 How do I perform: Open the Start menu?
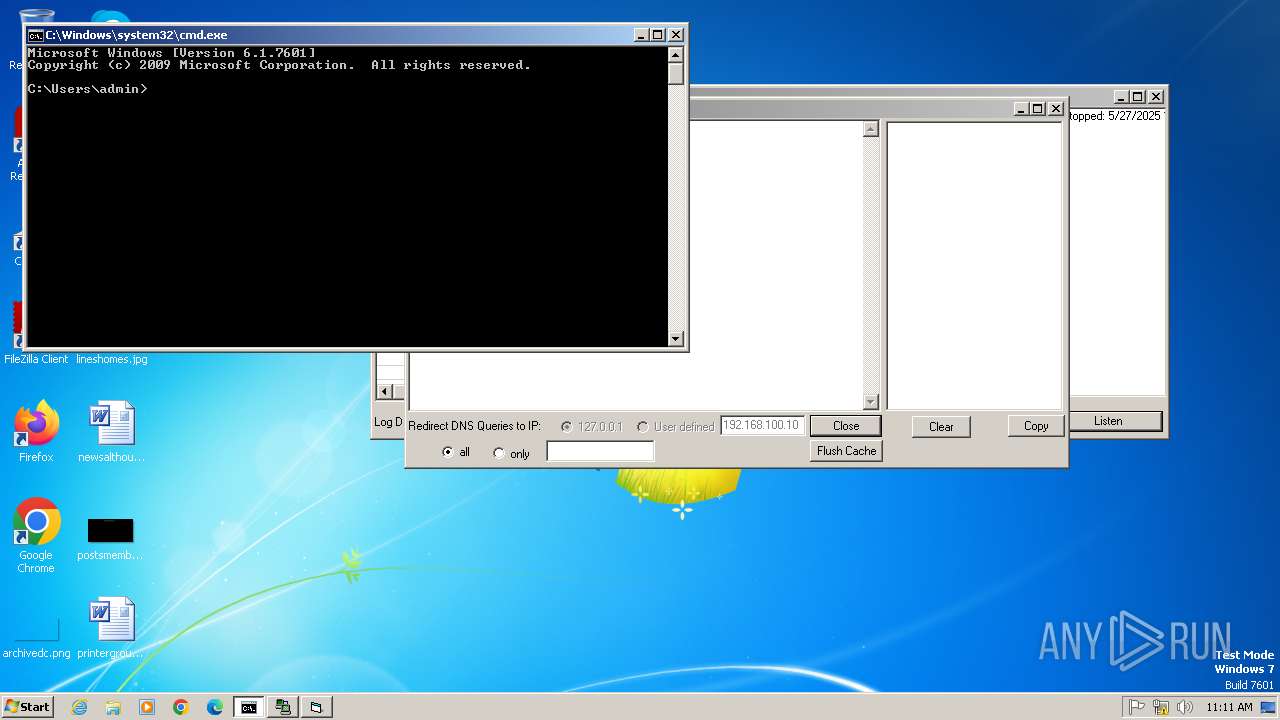point(28,706)
